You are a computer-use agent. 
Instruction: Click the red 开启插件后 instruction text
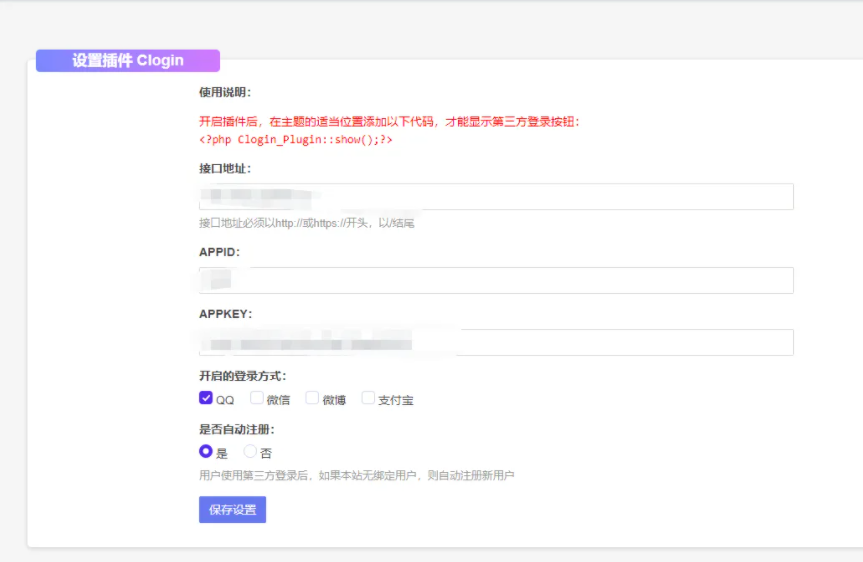pyautogui.click(x=389, y=121)
